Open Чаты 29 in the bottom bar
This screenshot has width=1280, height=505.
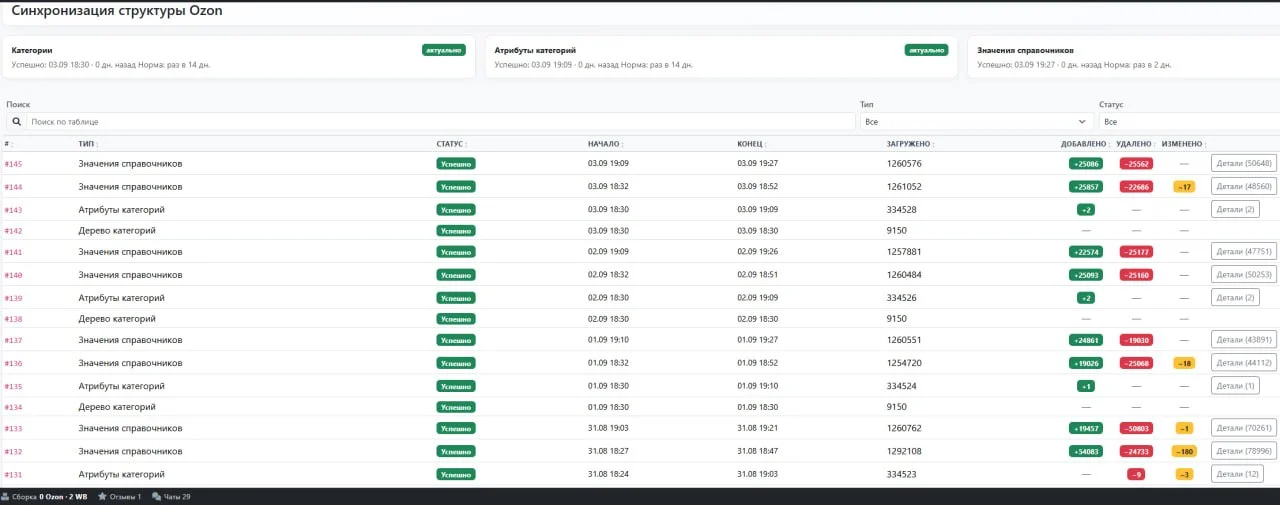coord(171,497)
